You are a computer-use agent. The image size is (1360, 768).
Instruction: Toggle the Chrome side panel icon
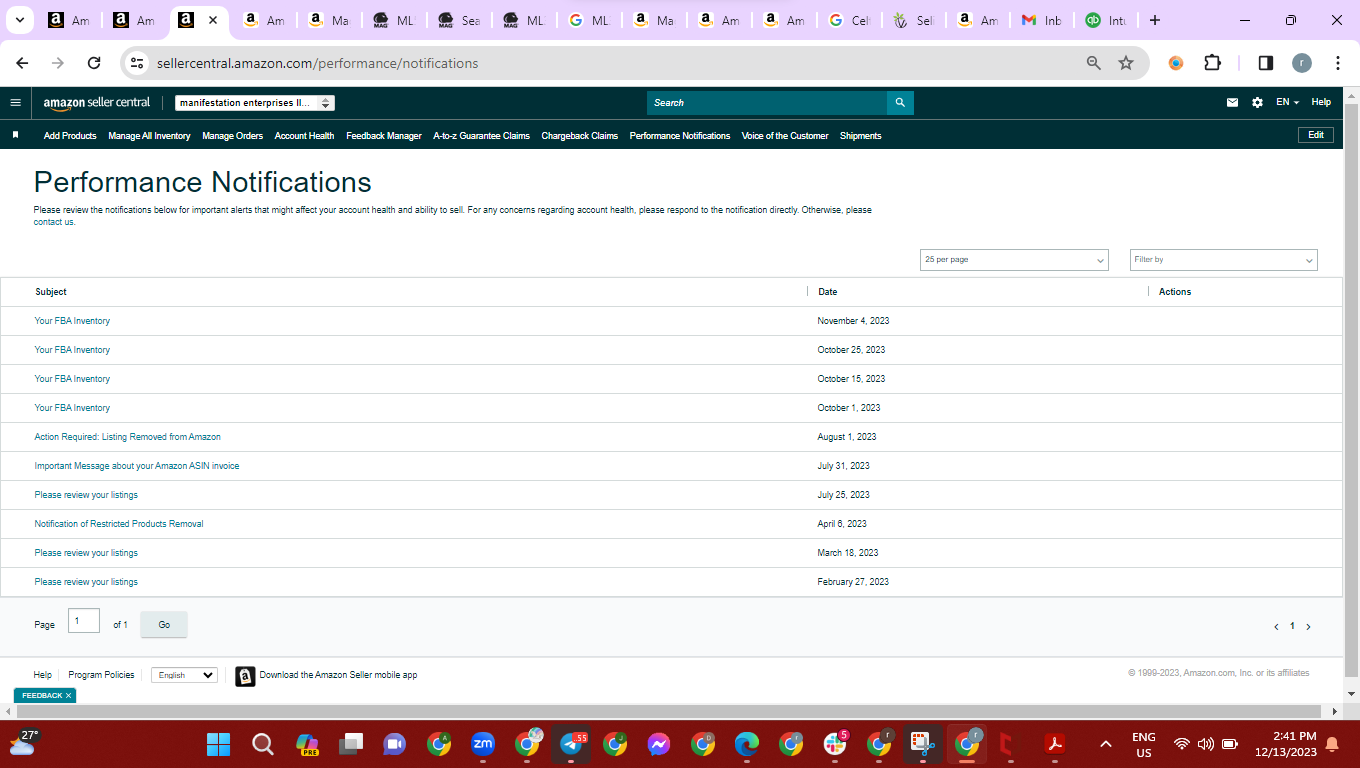pos(1265,63)
